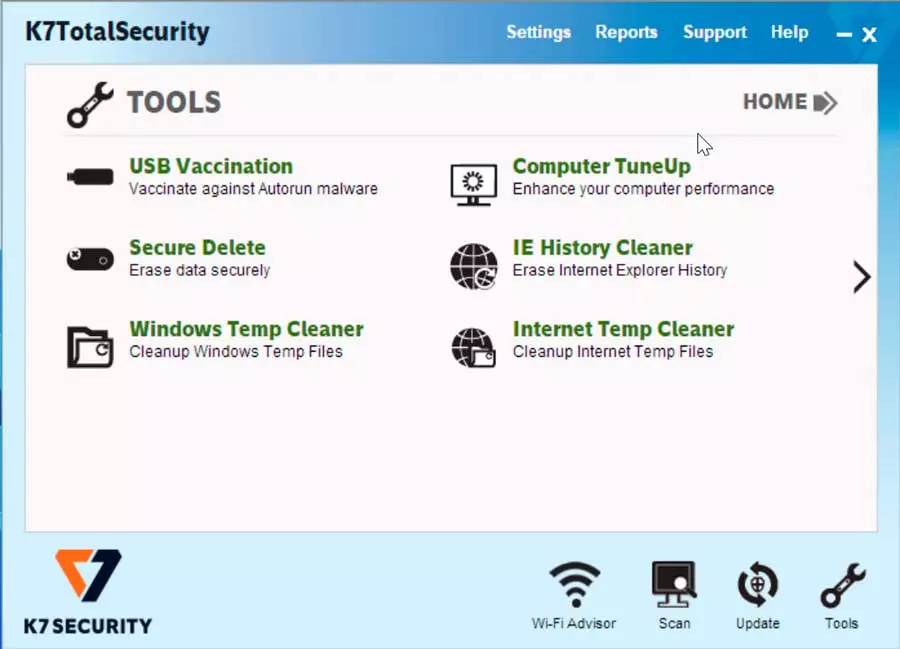Click the USB drive icon for USB Vaccination
The image size is (900, 649).
coord(90,176)
